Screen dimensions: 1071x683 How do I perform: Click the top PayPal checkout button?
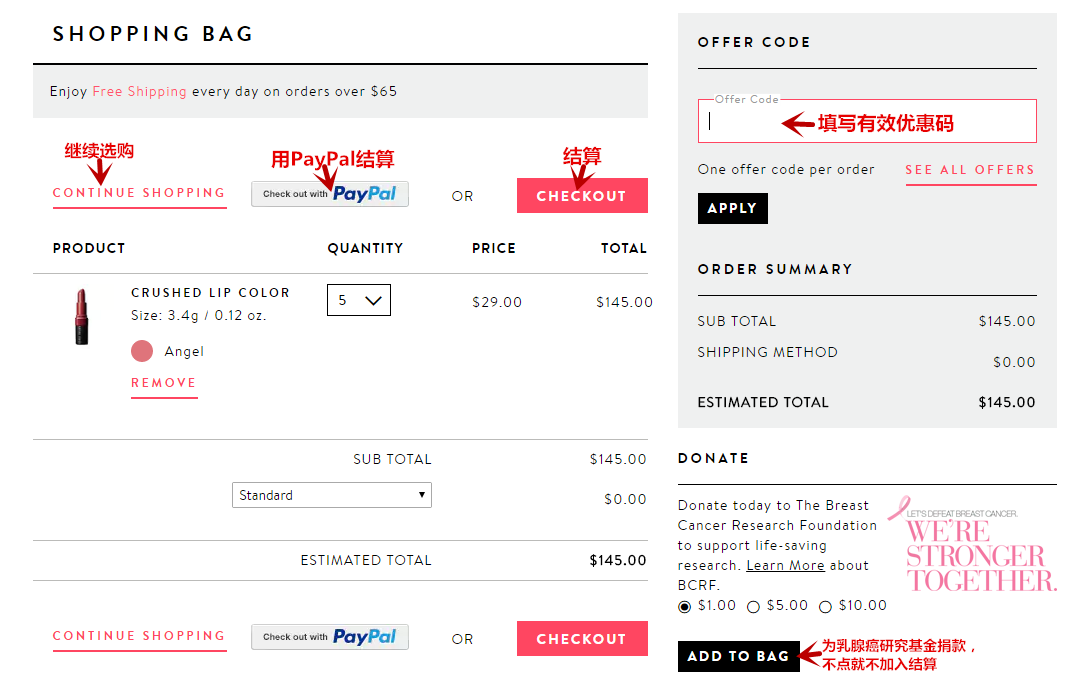point(330,194)
